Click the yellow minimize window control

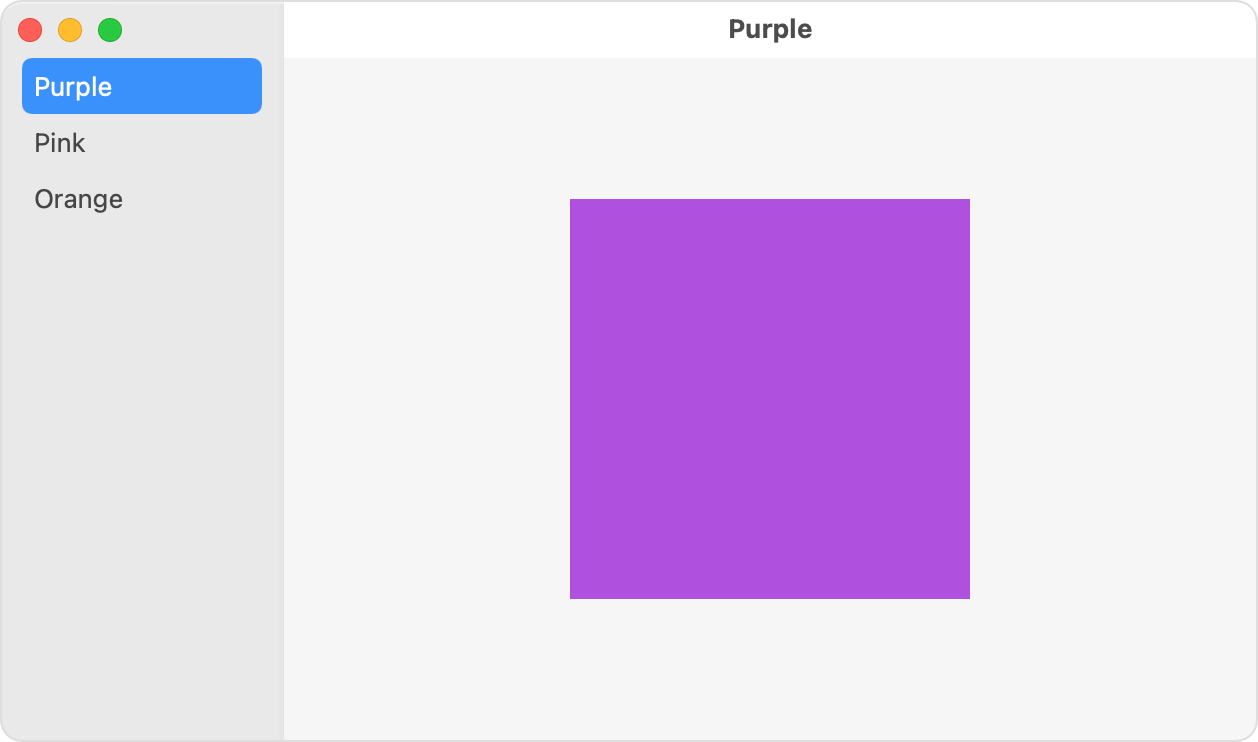coord(70,30)
